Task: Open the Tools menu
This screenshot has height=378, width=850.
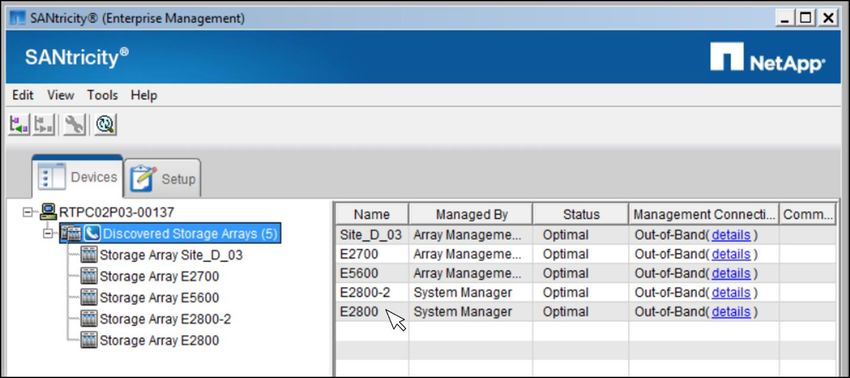Action: coord(102,95)
